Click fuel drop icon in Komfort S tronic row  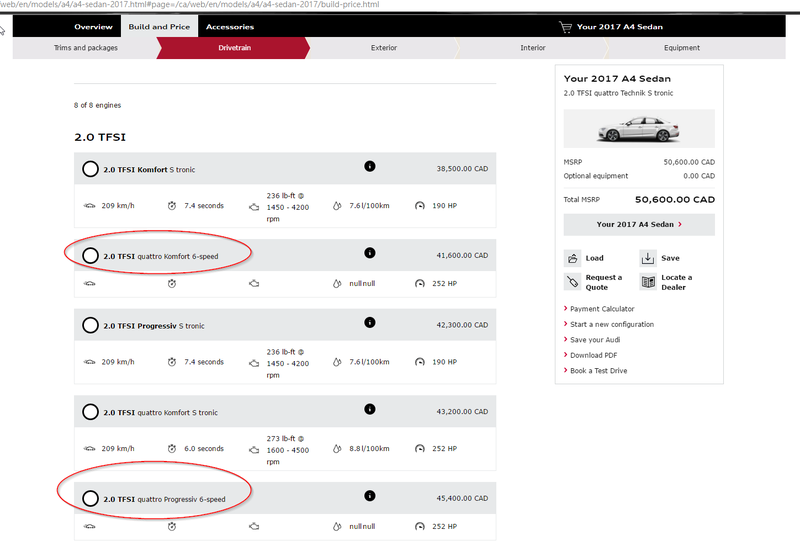tap(337, 206)
